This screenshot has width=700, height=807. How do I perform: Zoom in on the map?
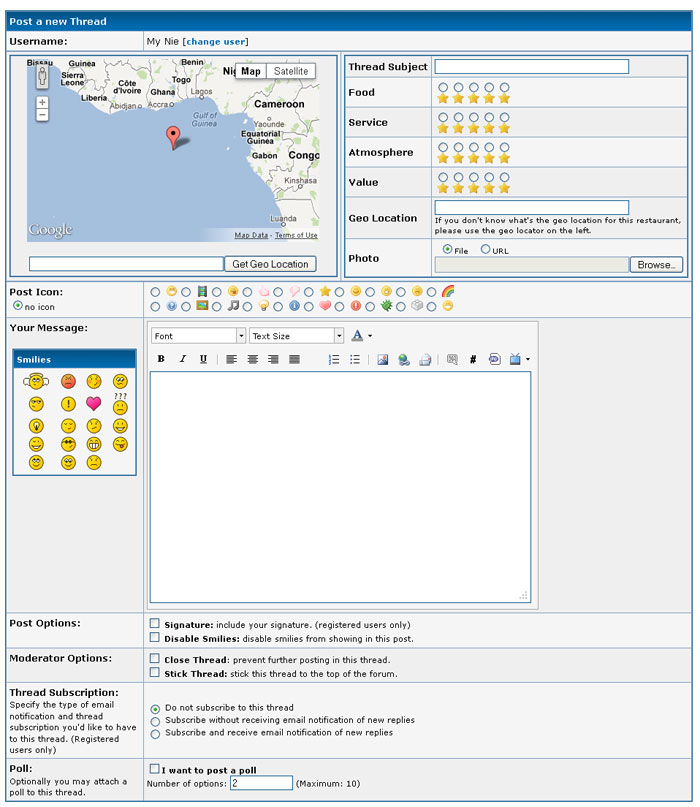pos(42,102)
